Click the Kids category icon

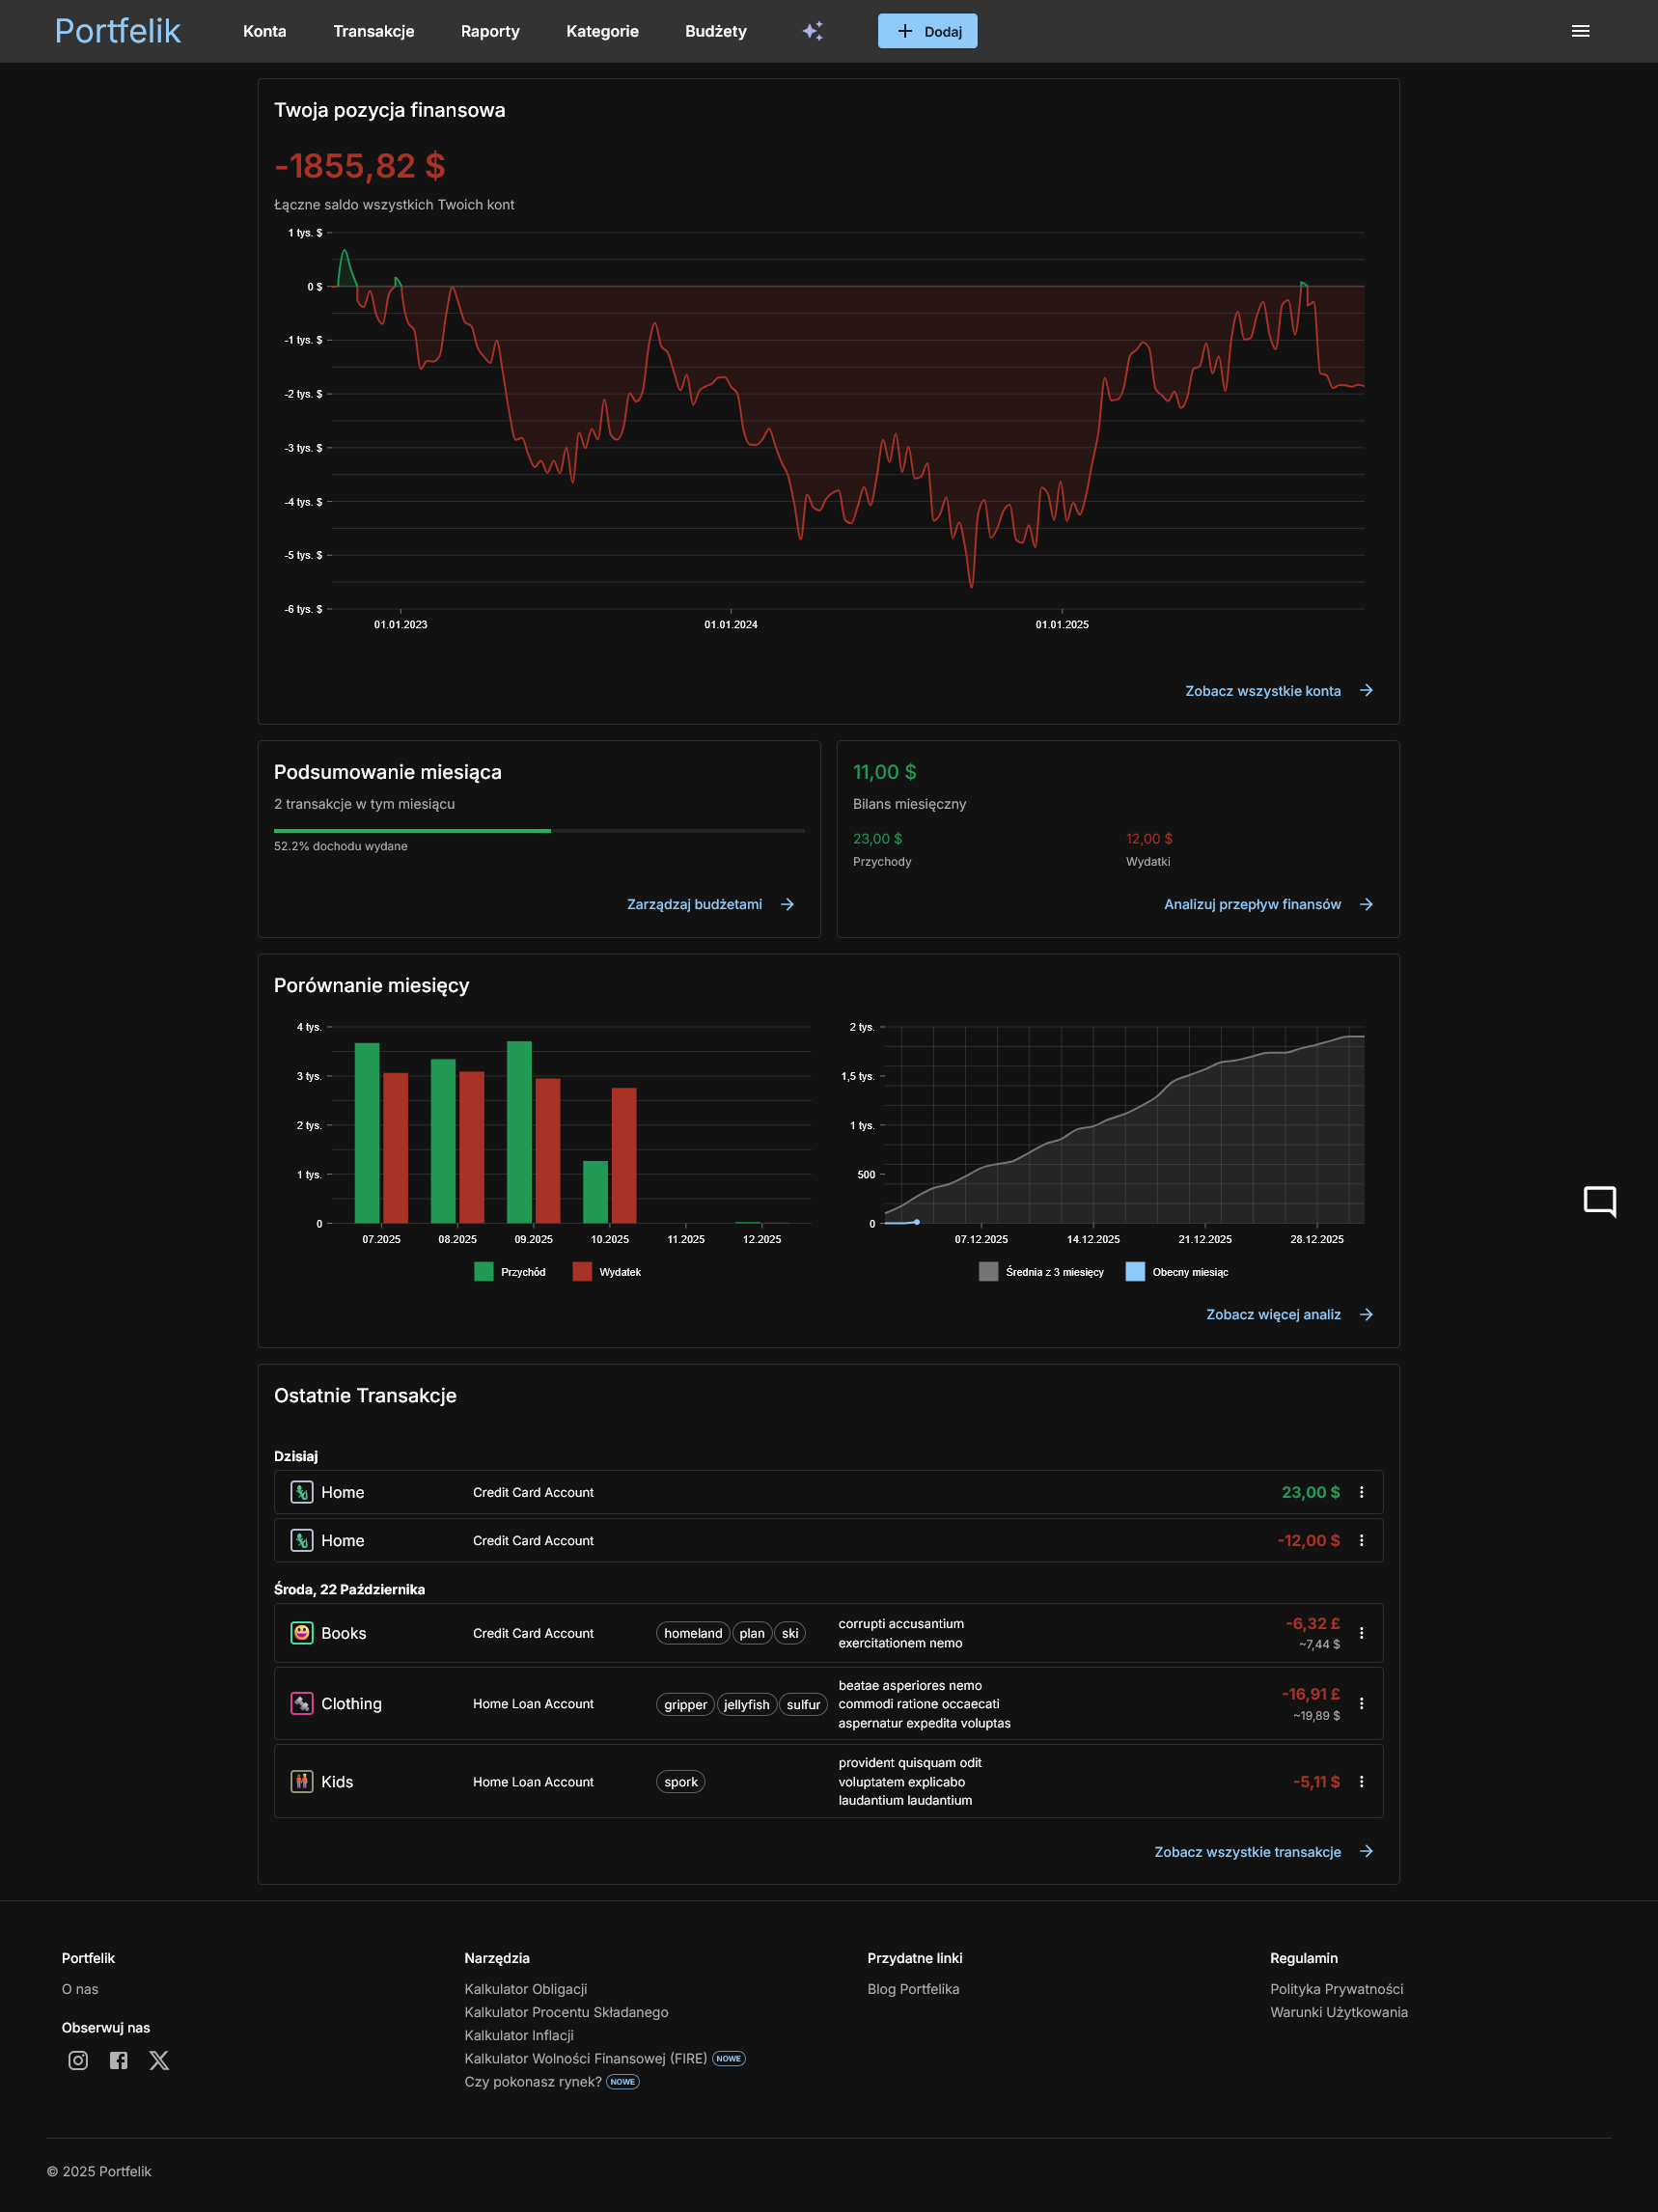pos(301,1781)
